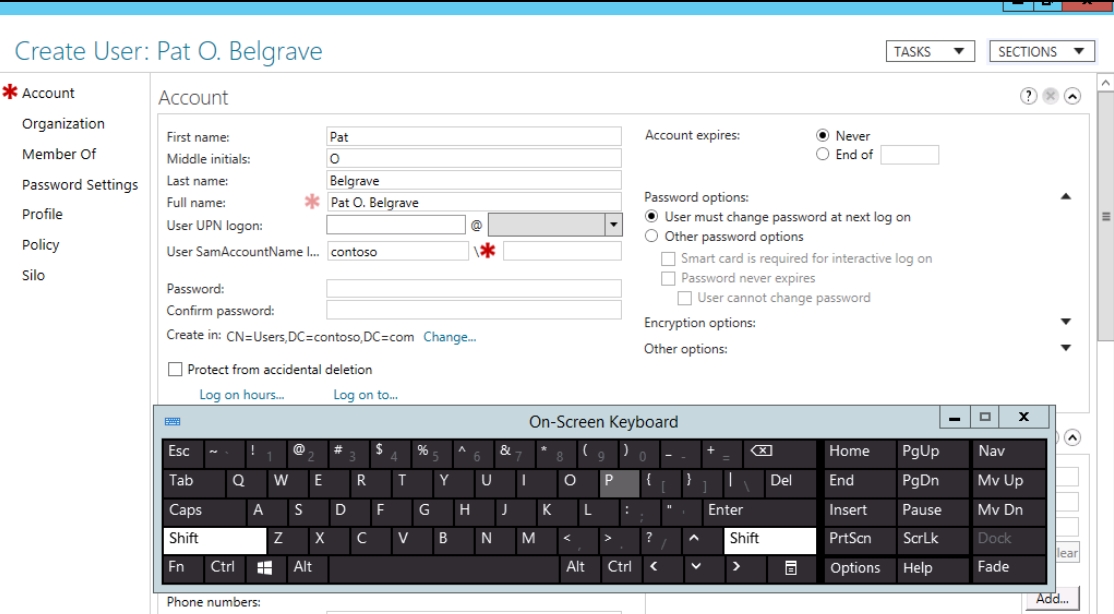Click the PrtScn key on keyboard

tap(859, 539)
